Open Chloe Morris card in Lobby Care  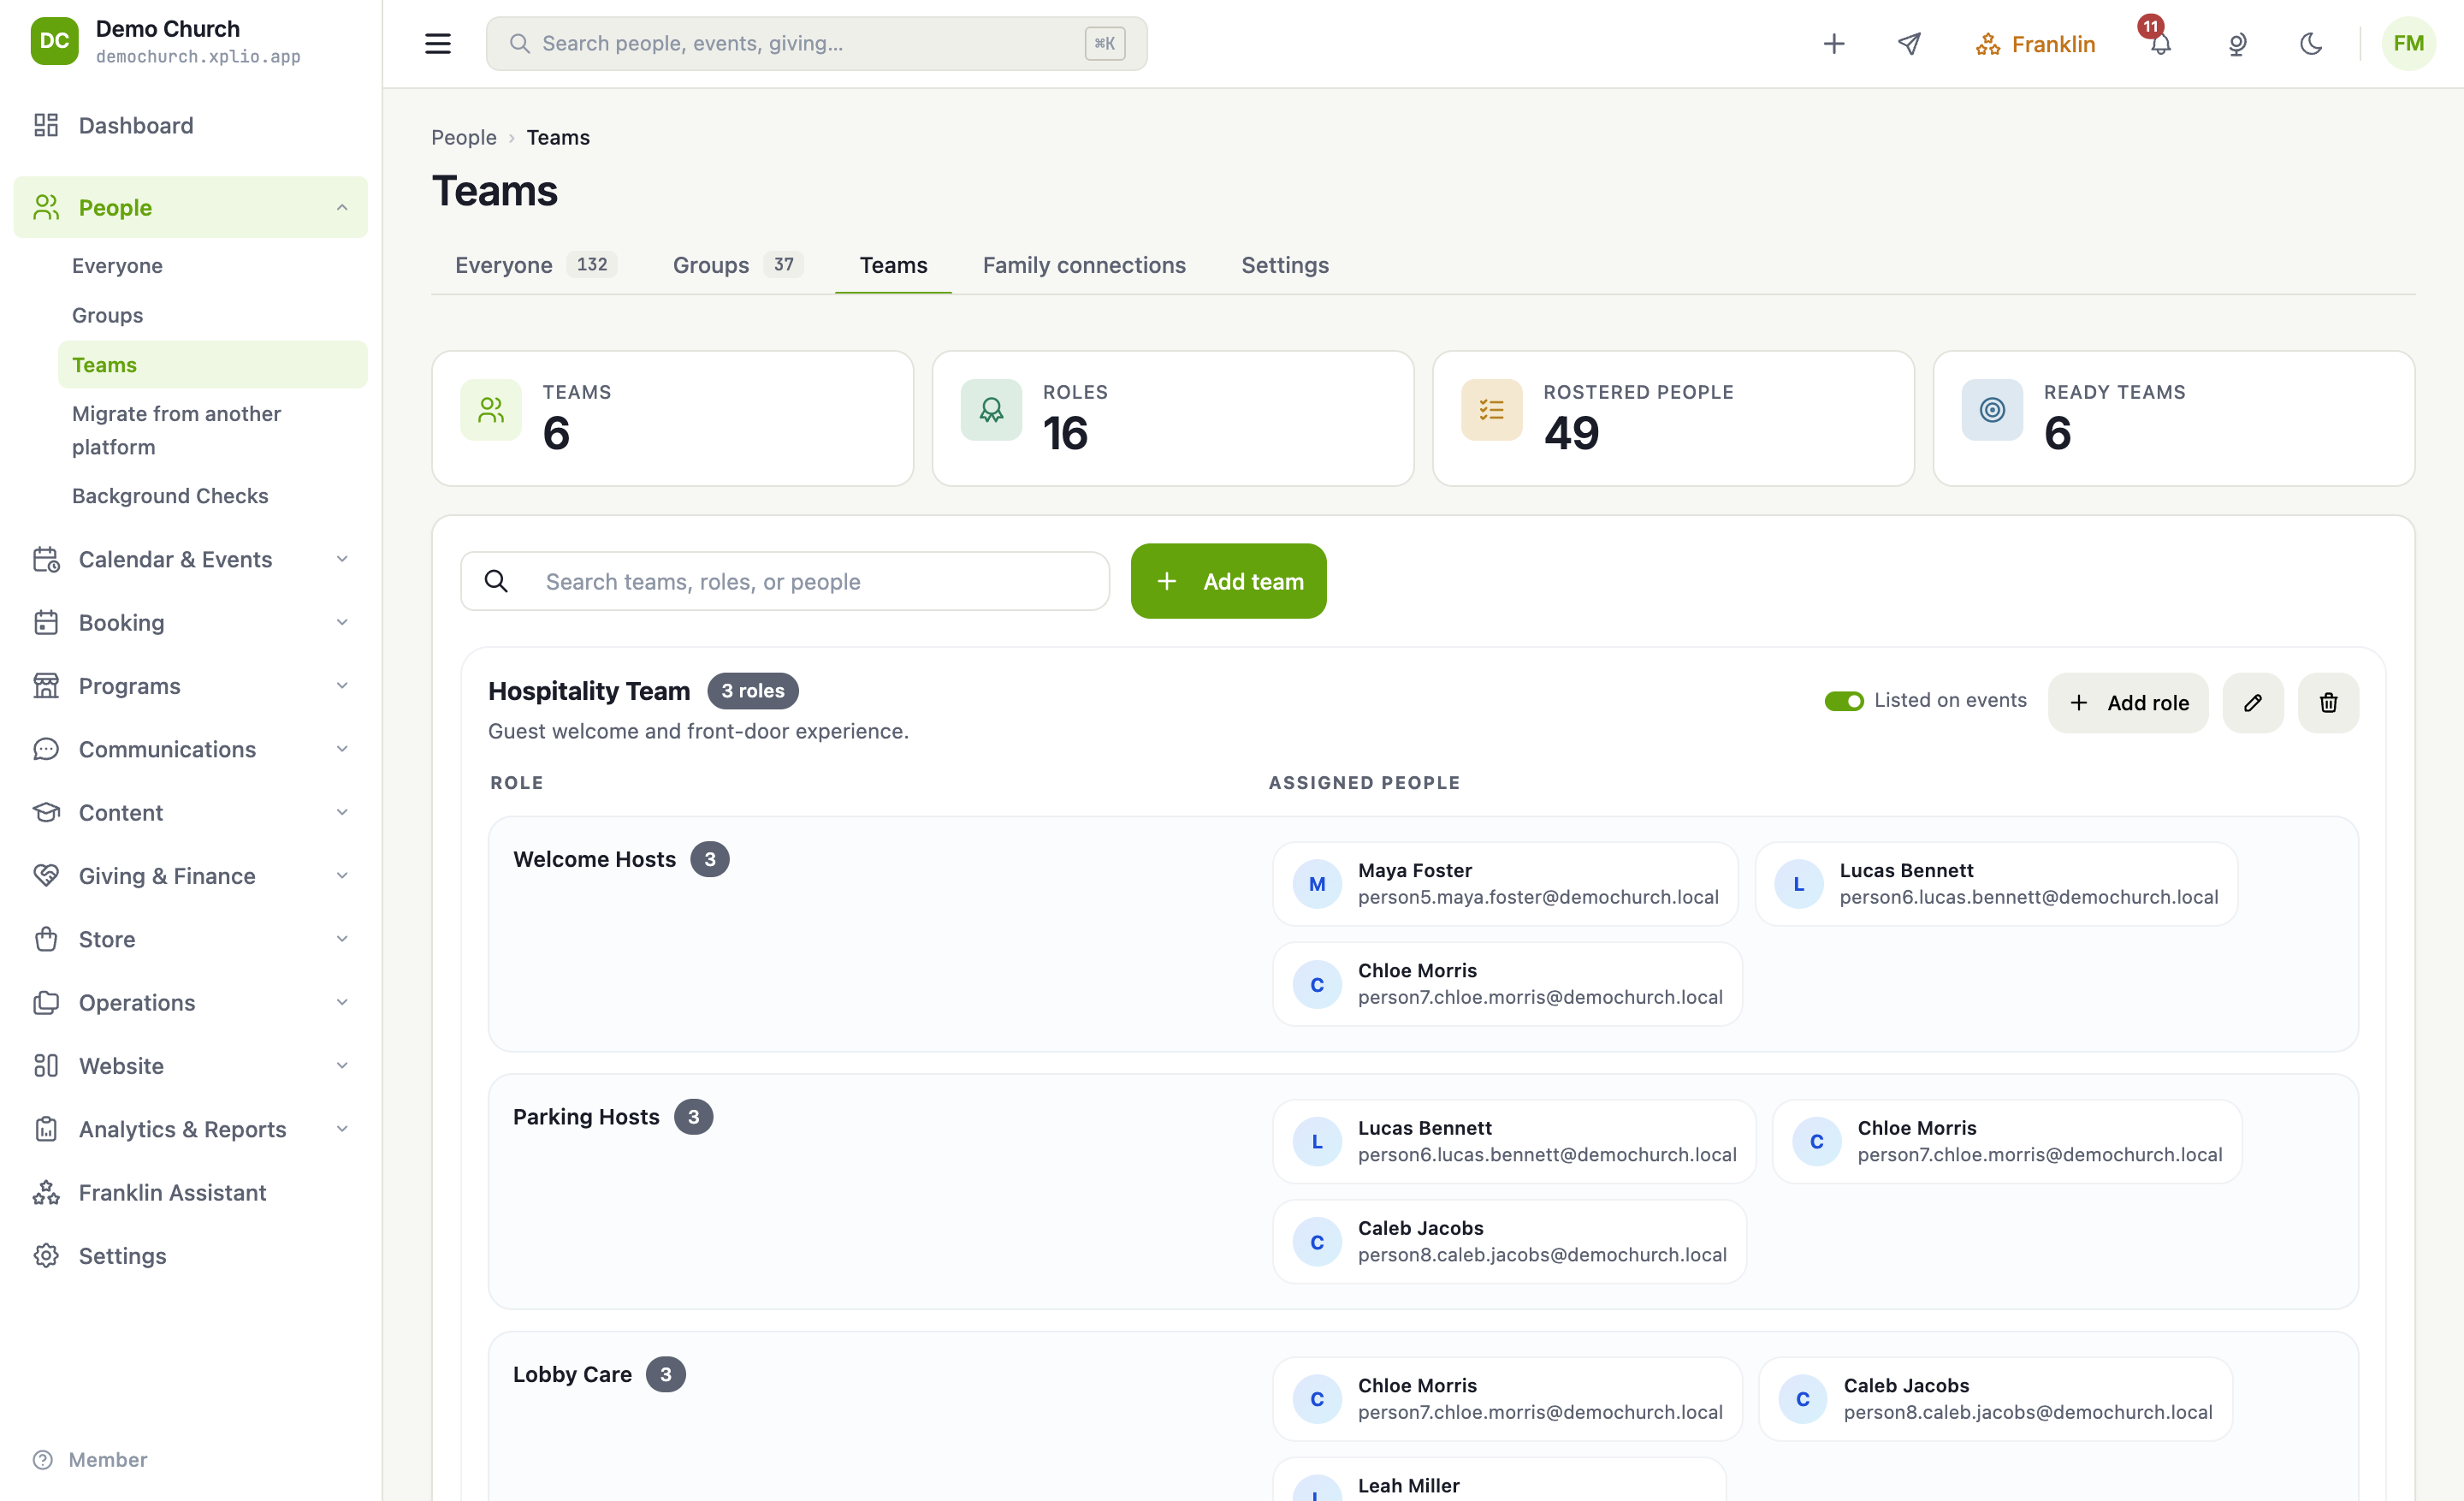pyautogui.click(x=1507, y=1398)
